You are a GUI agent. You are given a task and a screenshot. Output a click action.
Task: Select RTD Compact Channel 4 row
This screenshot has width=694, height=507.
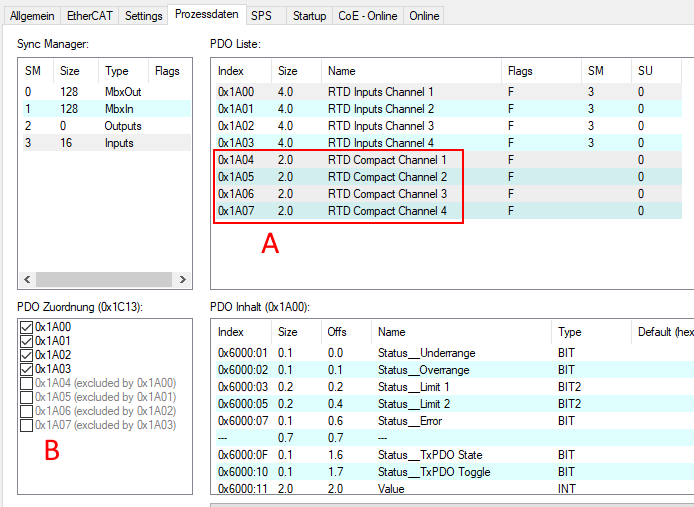point(386,211)
